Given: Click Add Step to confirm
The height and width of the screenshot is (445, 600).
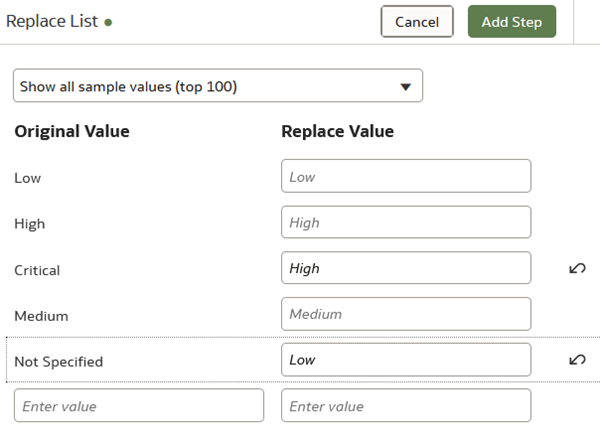Looking at the screenshot, I should click(x=511, y=21).
